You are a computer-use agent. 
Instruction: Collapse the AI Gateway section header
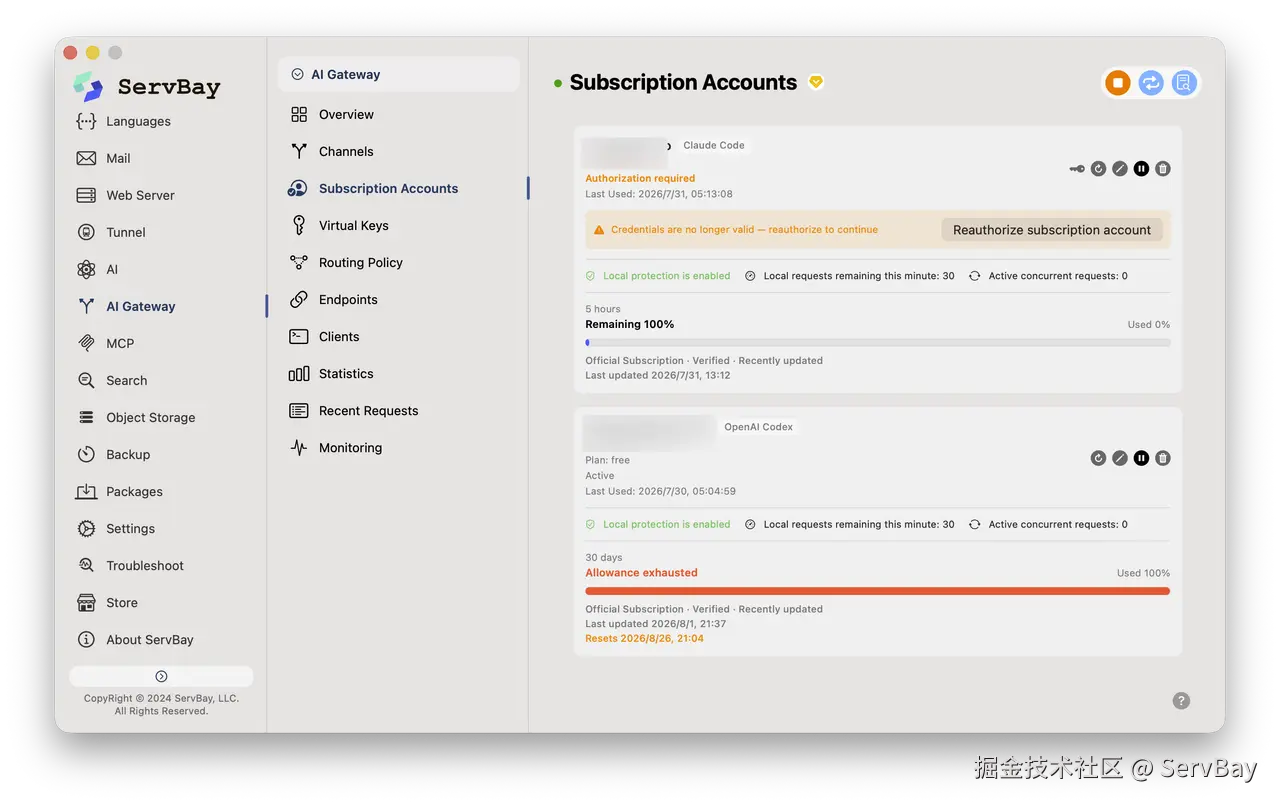click(x=398, y=74)
